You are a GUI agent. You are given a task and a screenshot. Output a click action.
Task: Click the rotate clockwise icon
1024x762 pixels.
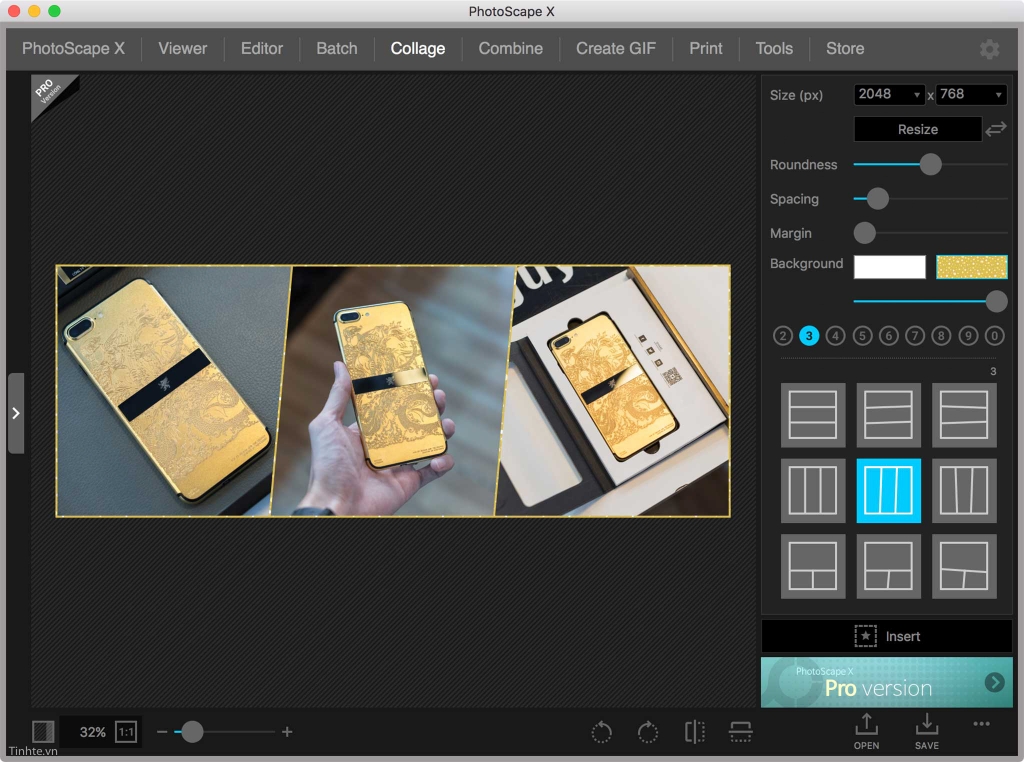click(648, 732)
